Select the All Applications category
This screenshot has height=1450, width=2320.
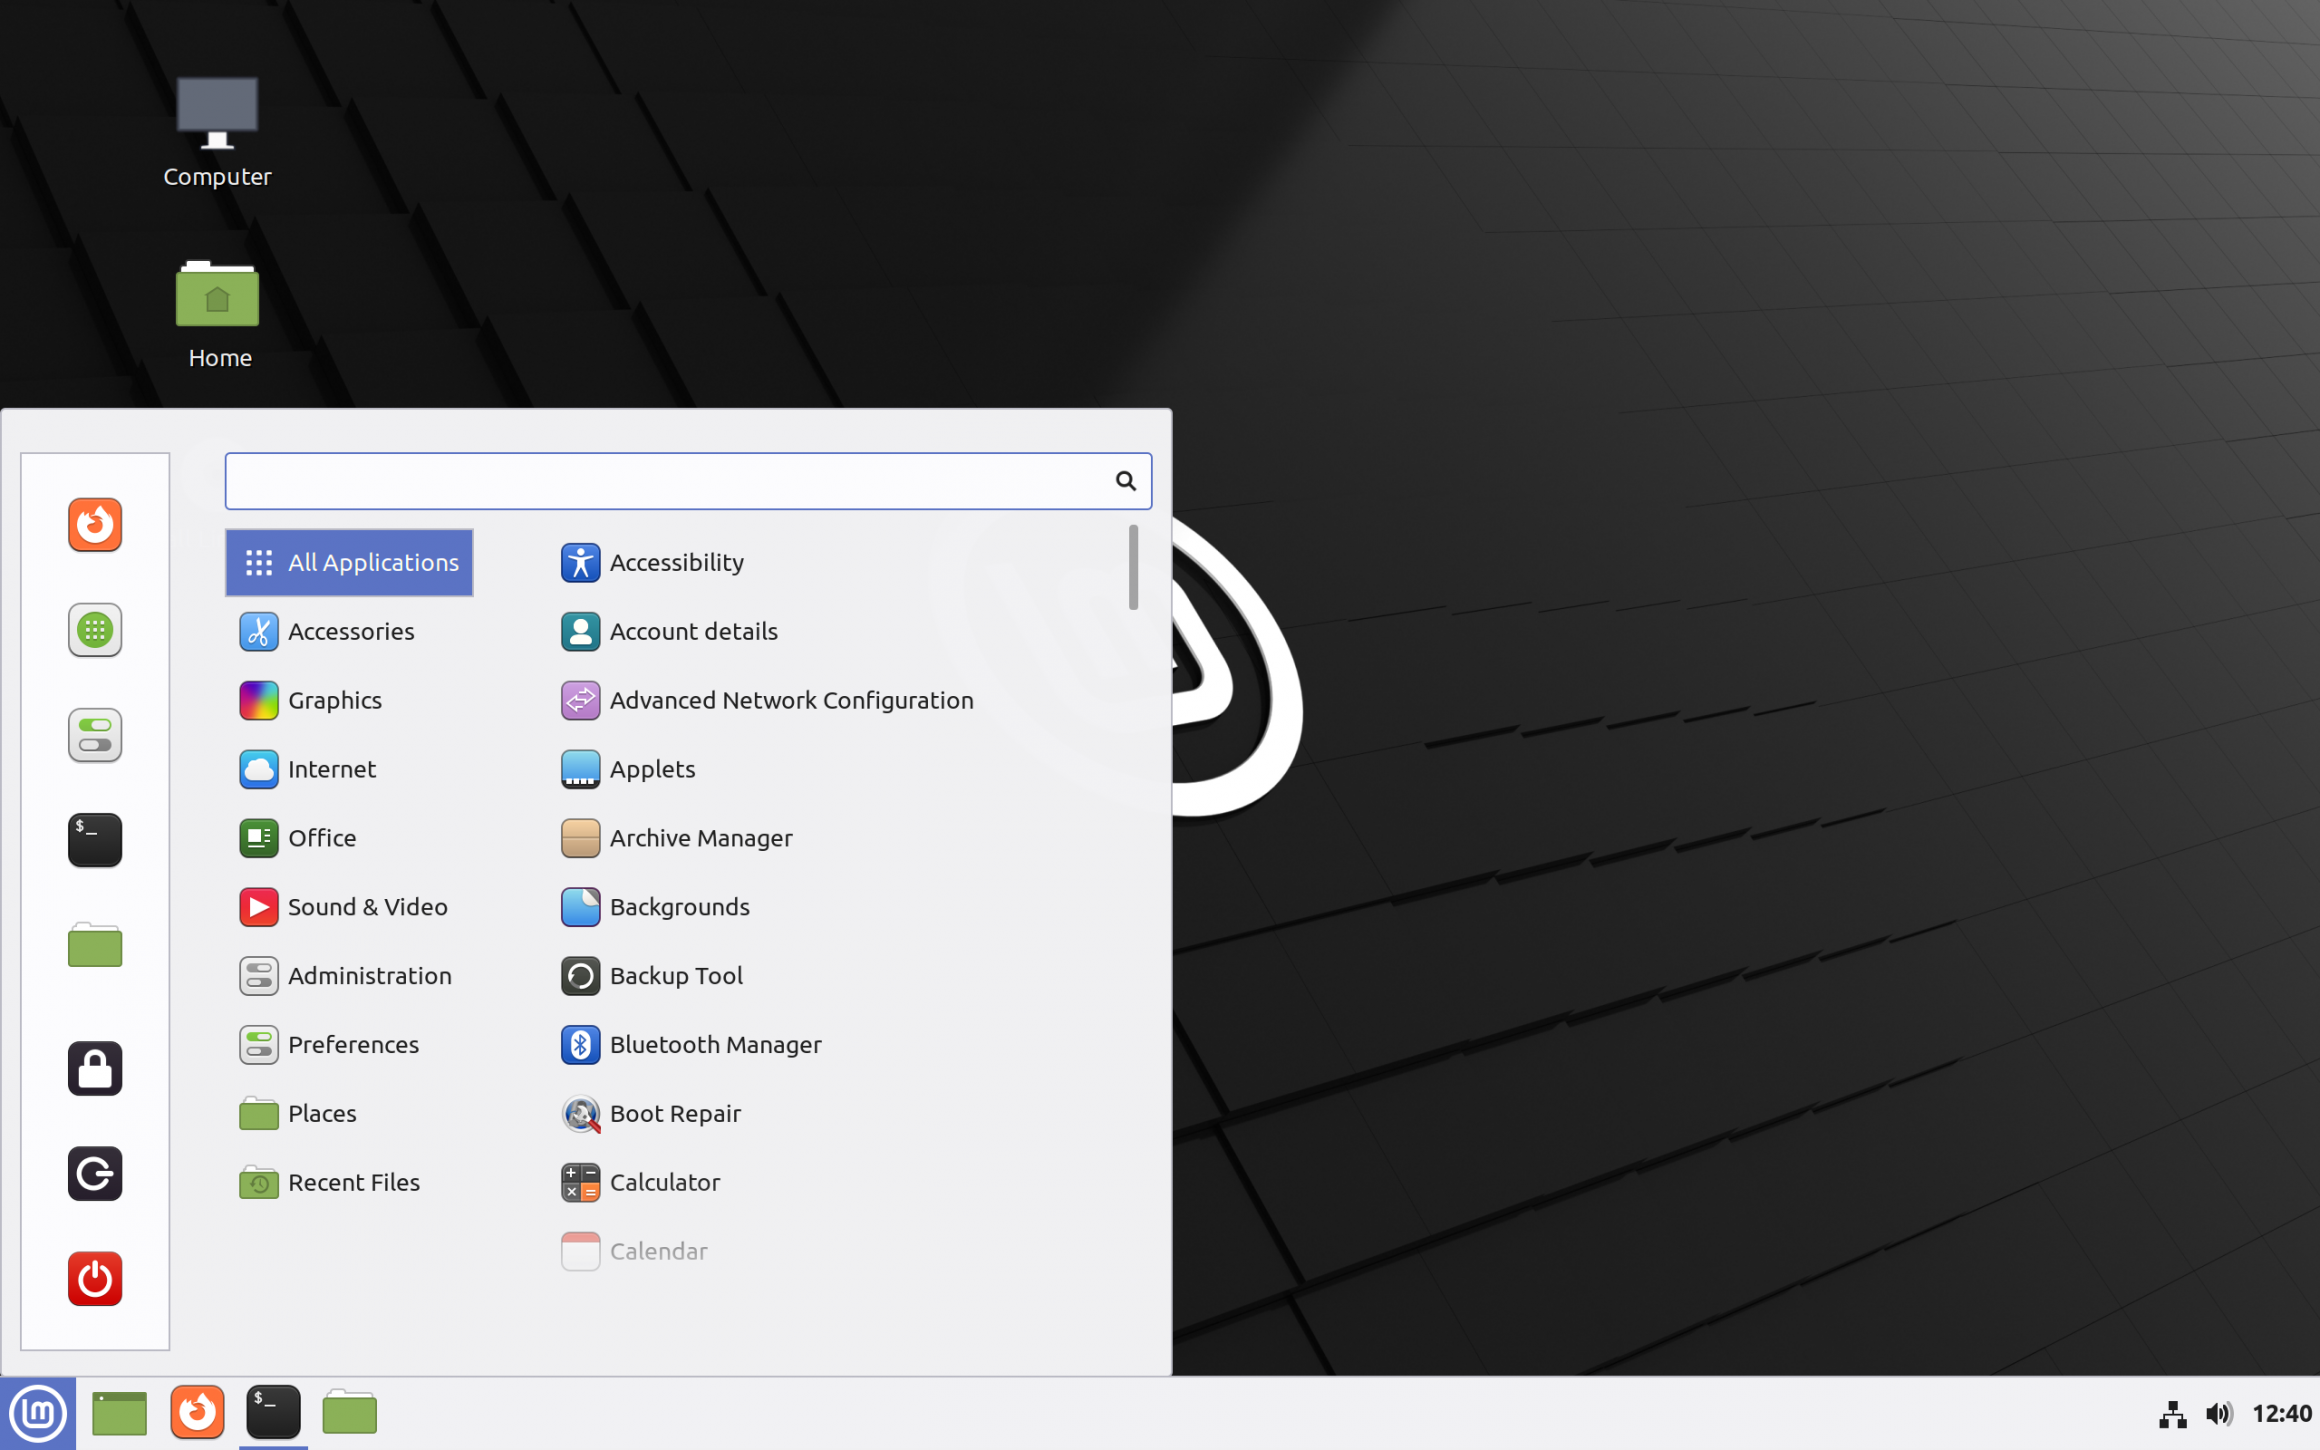(349, 562)
